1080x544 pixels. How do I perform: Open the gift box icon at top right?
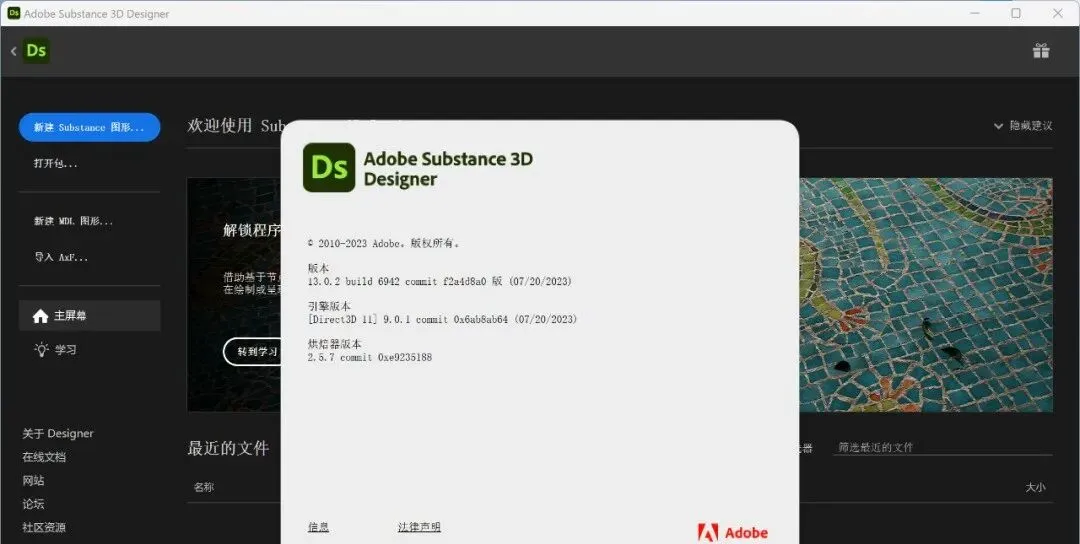pyautogui.click(x=1041, y=50)
